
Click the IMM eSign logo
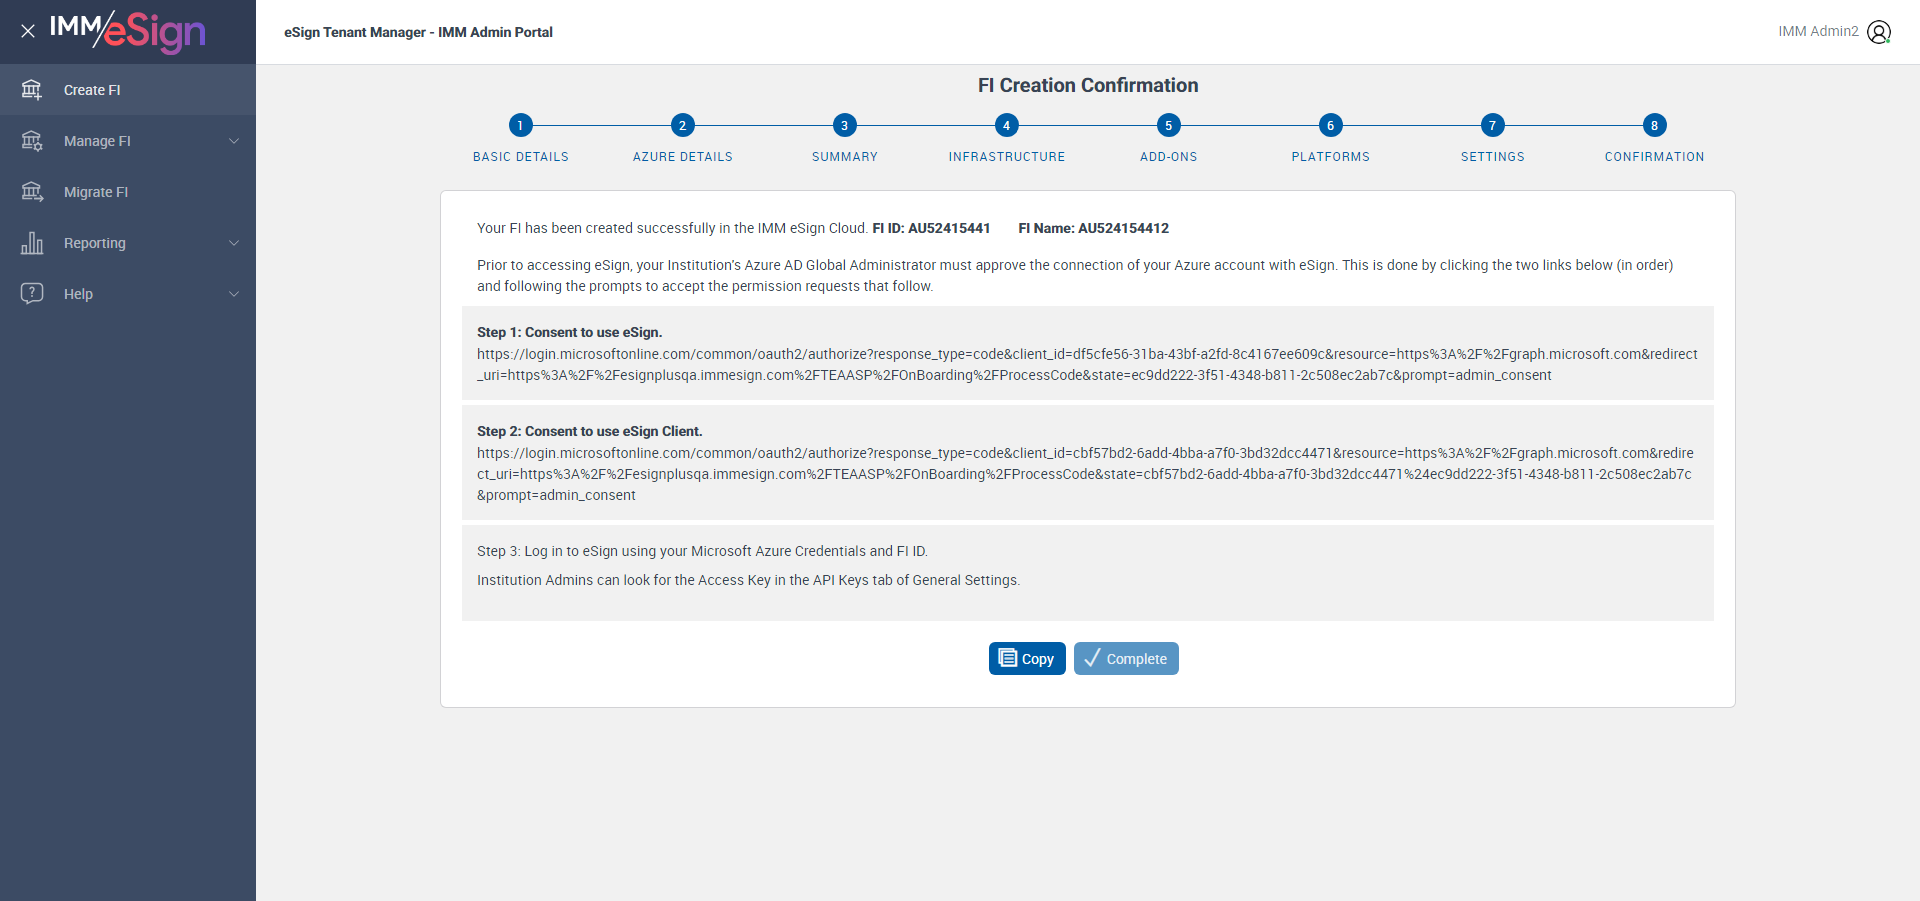coord(127,31)
